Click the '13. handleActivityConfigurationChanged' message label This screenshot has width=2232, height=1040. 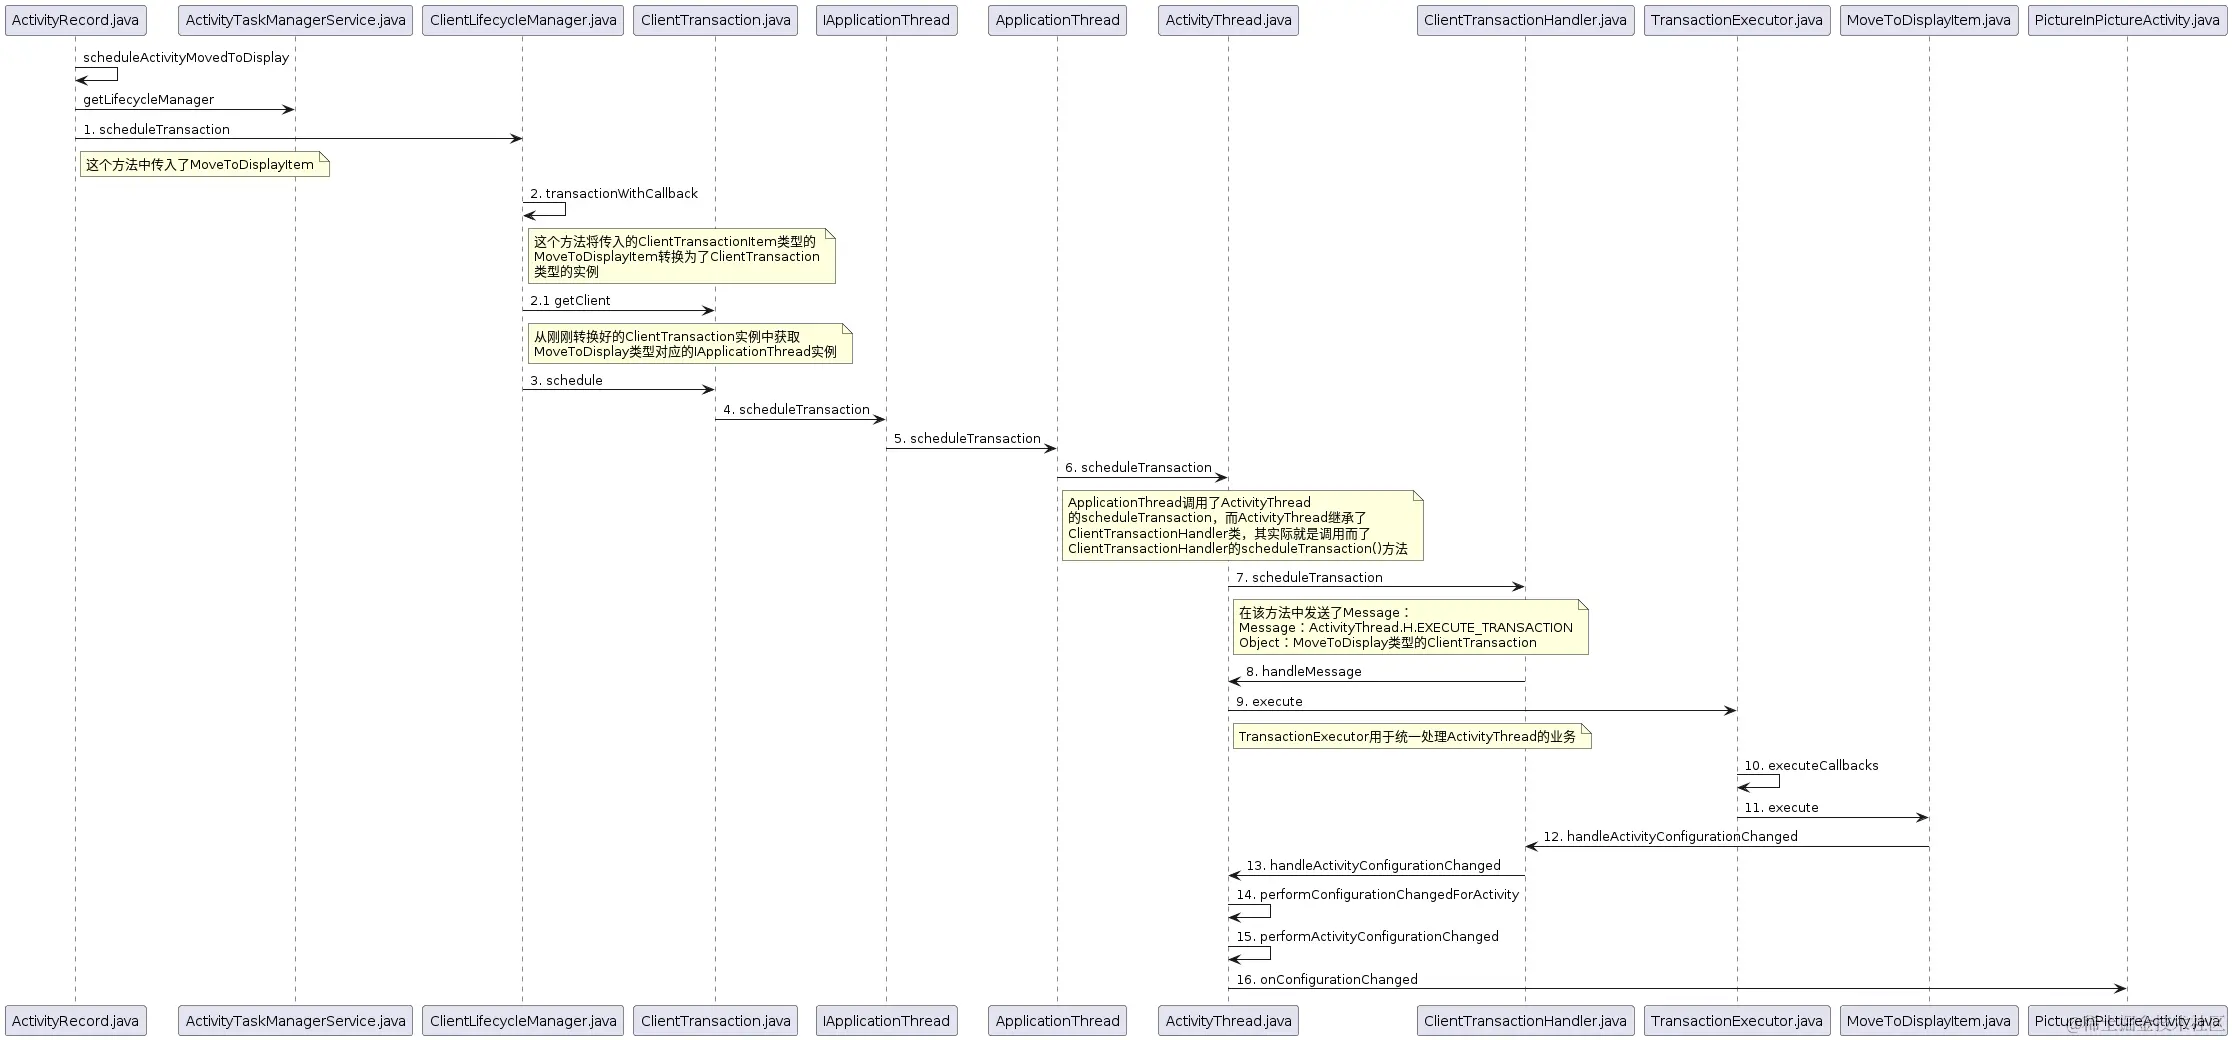(x=1373, y=866)
